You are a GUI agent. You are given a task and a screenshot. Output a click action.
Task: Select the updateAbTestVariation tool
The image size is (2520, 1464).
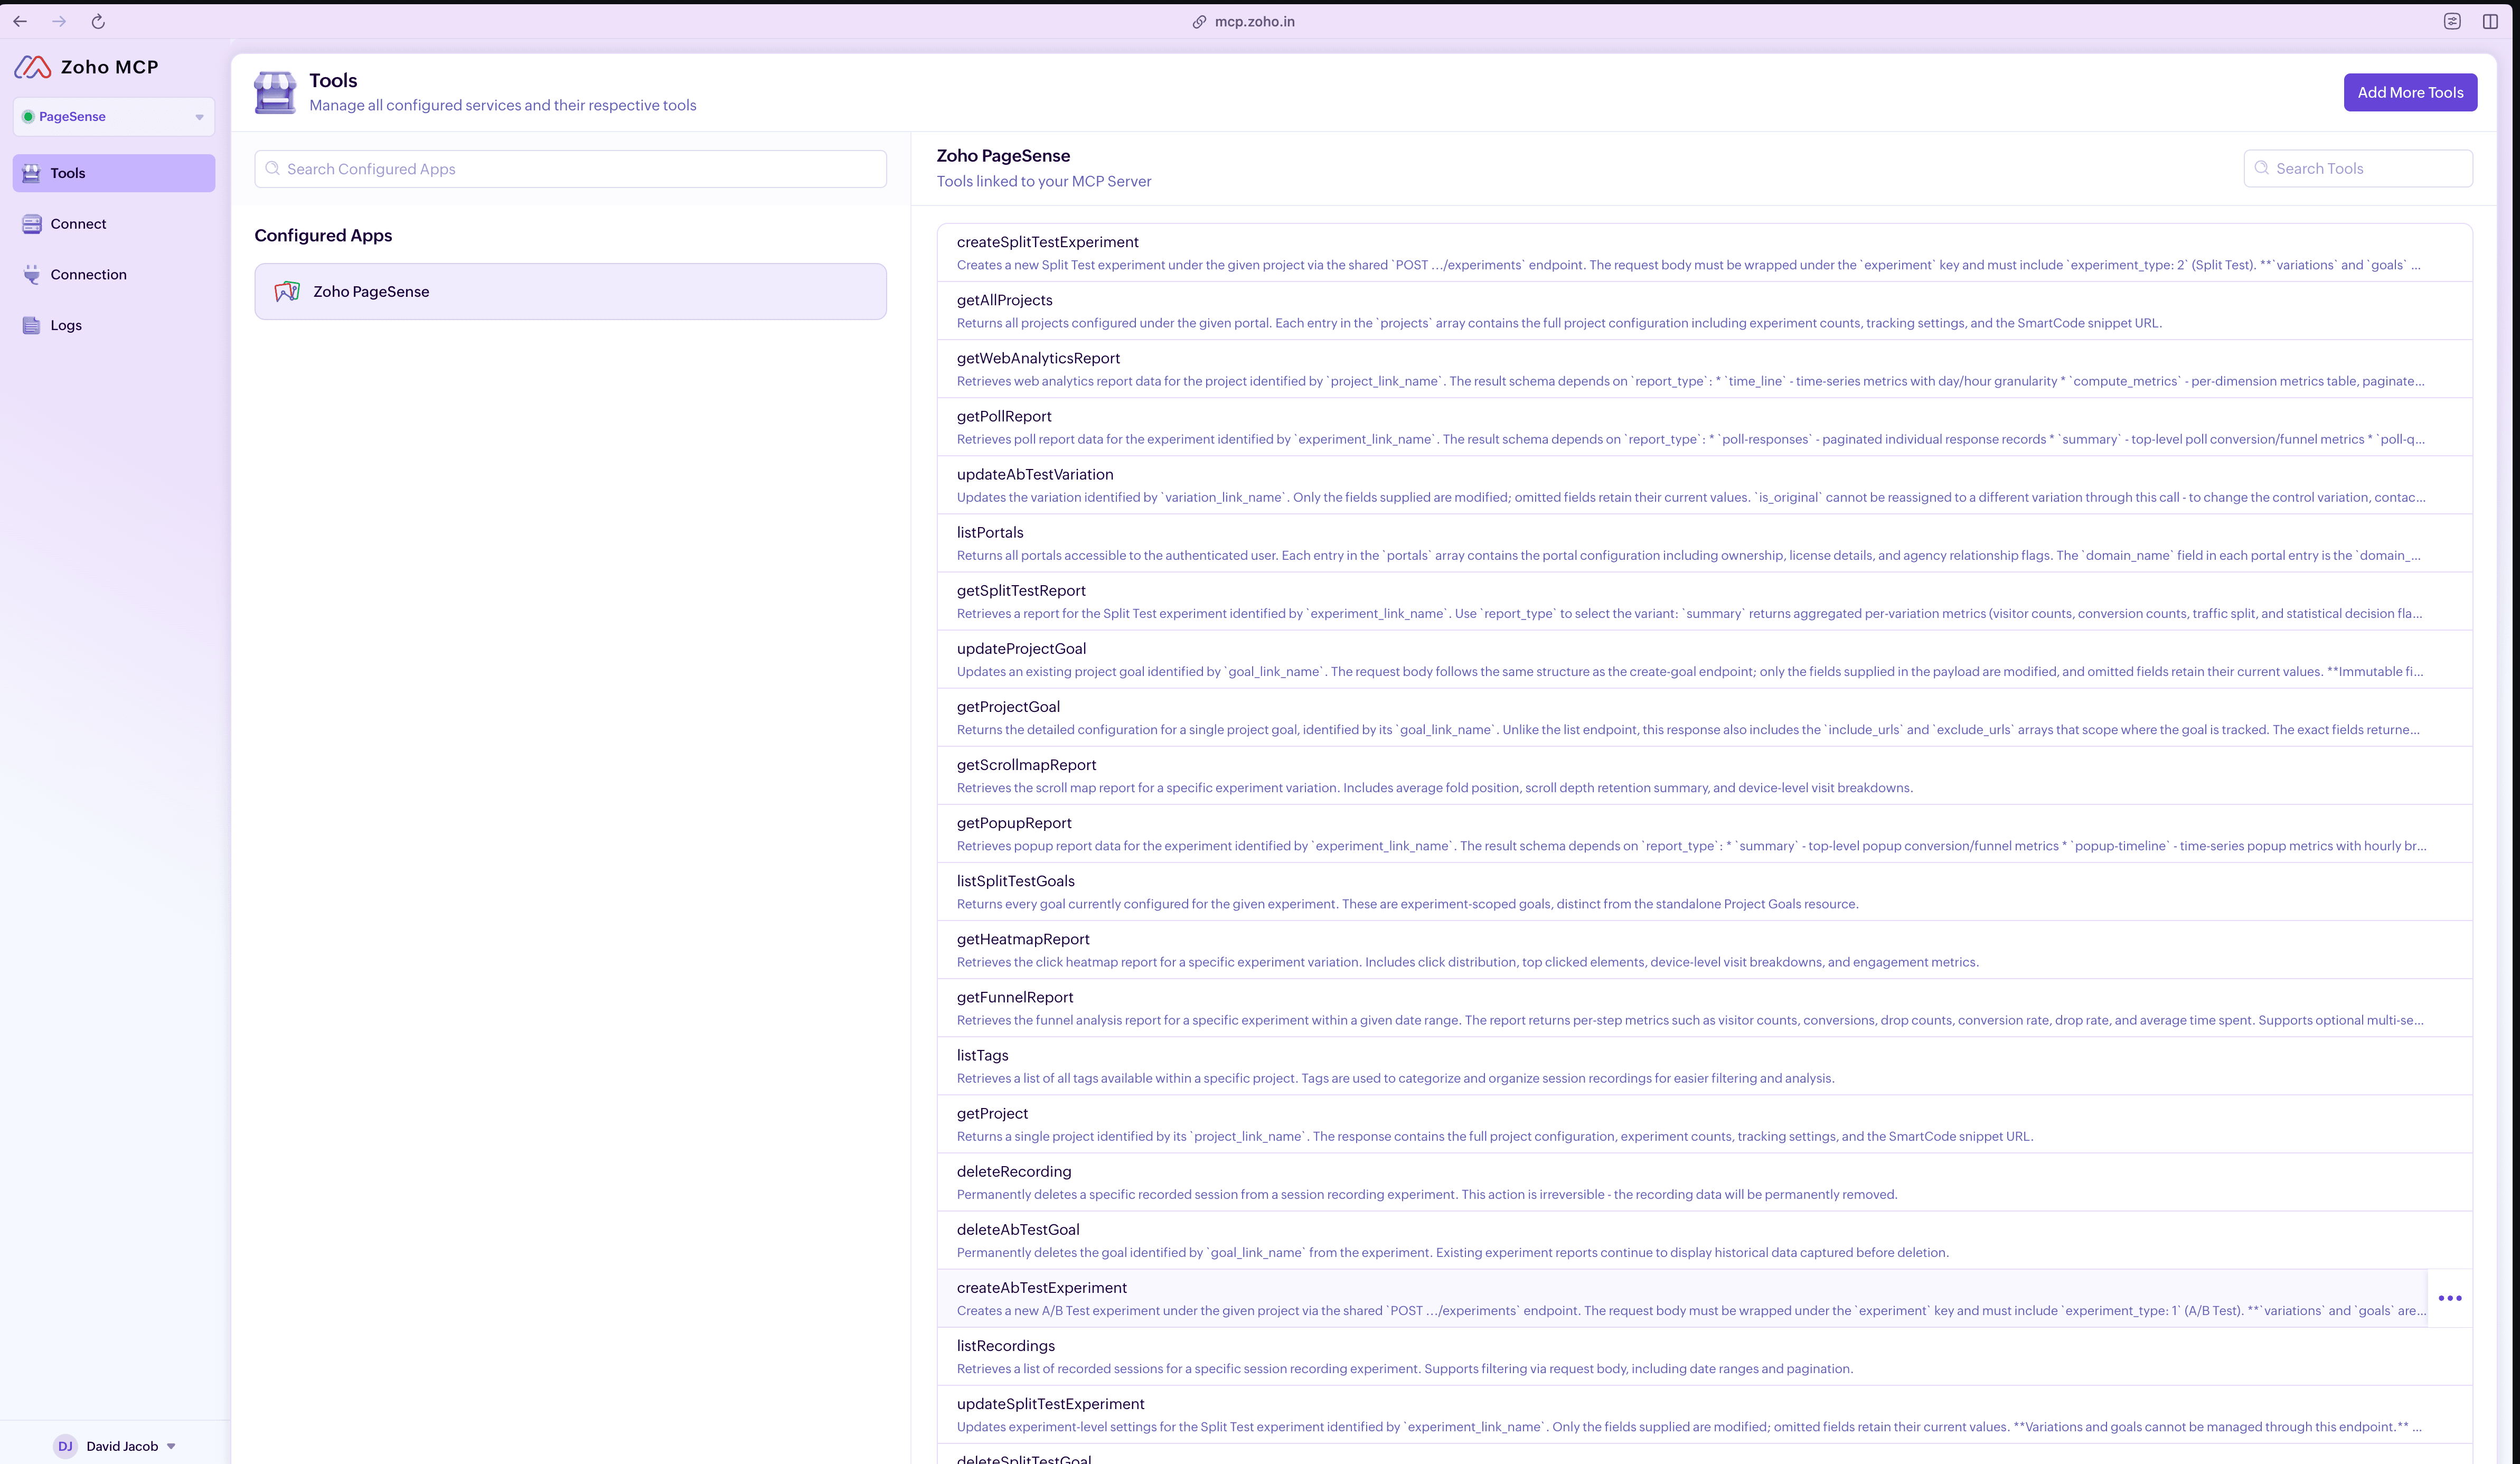click(x=1704, y=485)
